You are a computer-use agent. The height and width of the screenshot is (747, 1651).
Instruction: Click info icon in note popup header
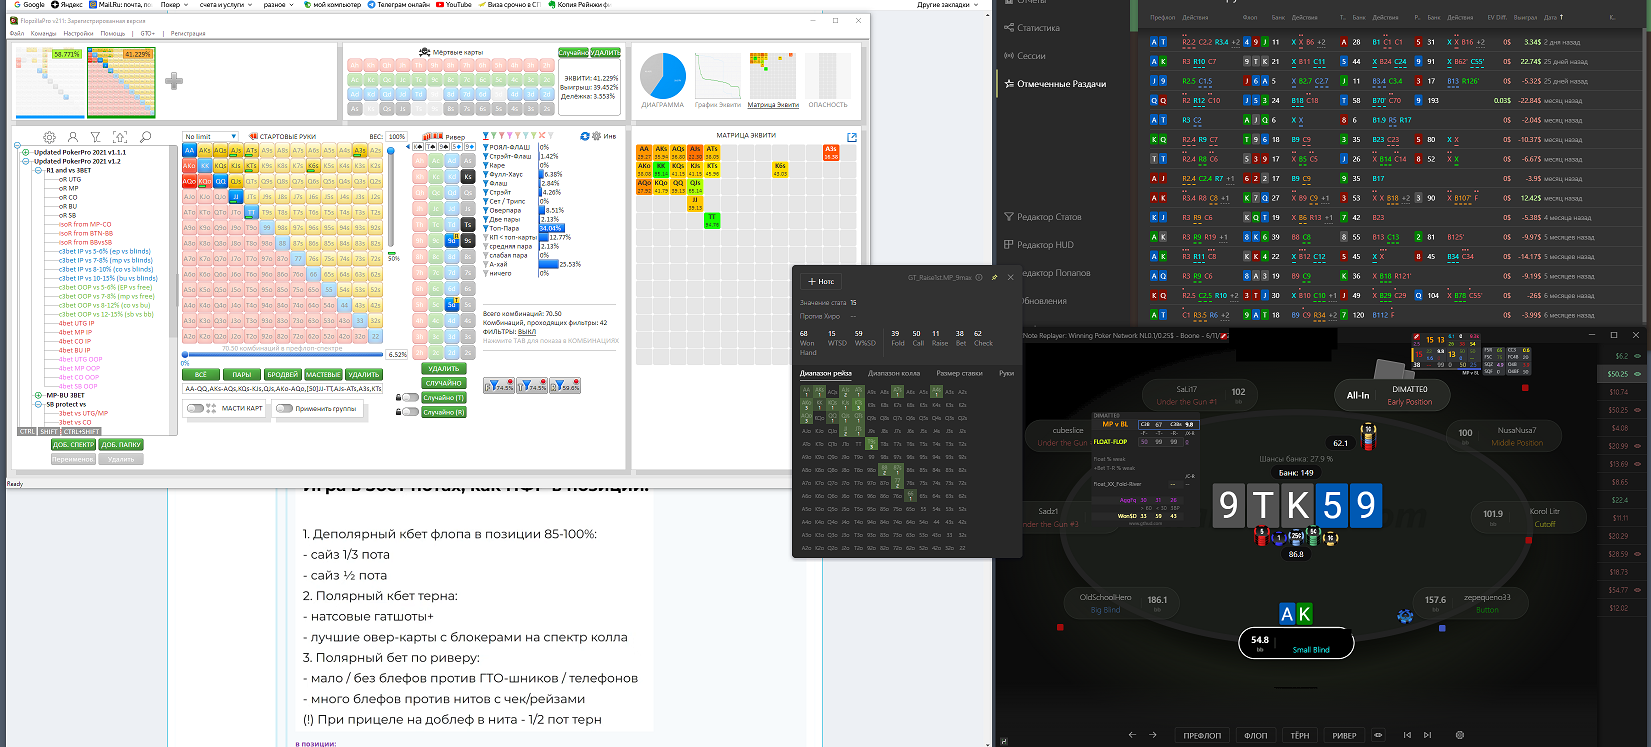point(979,278)
